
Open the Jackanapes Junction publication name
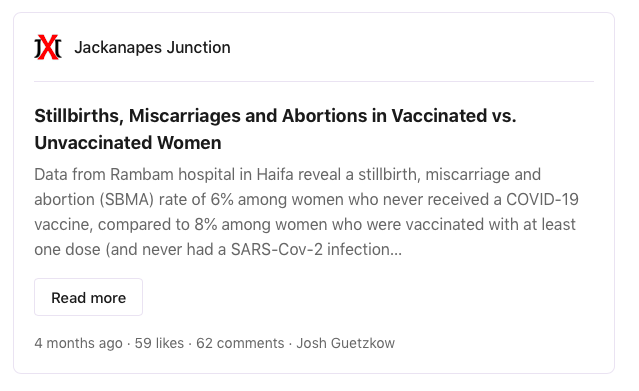[152, 47]
